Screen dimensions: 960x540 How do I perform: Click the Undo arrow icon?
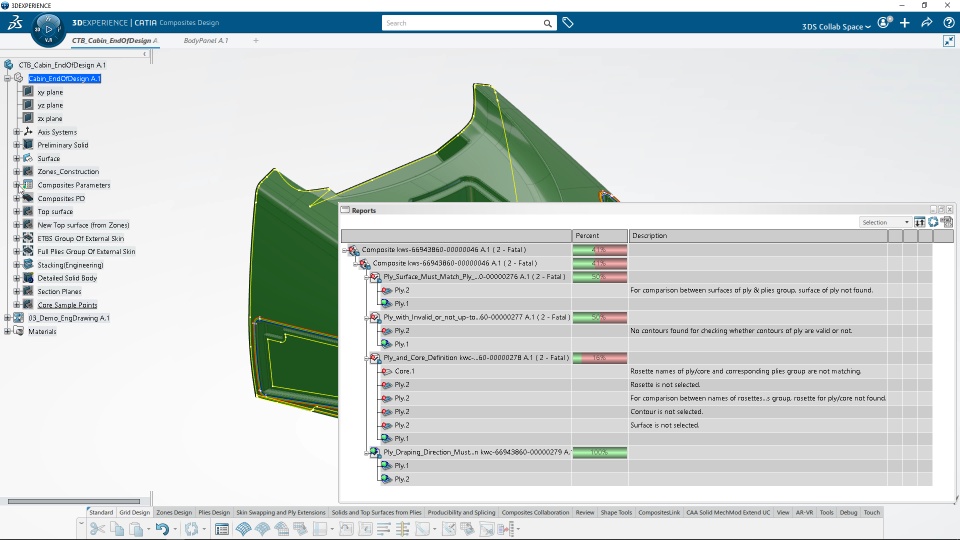click(162, 529)
